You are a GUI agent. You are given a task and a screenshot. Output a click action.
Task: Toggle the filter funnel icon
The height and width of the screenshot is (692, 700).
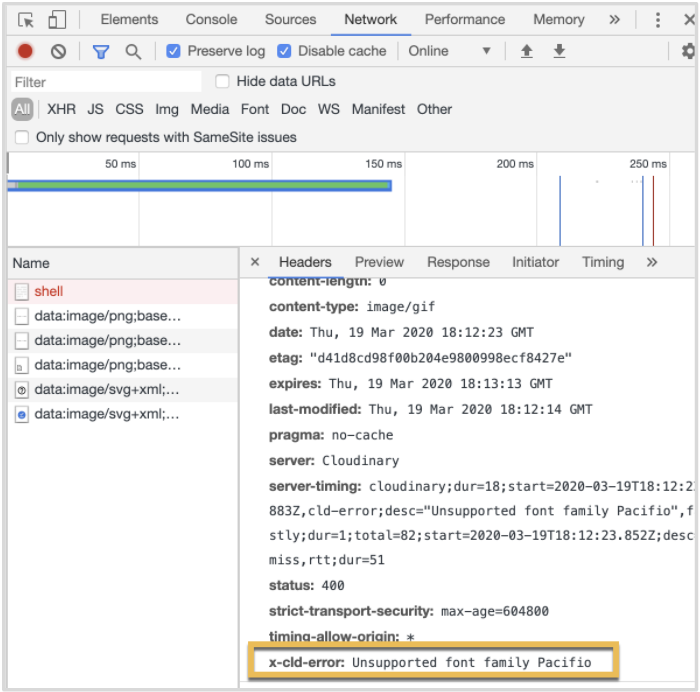tap(101, 52)
